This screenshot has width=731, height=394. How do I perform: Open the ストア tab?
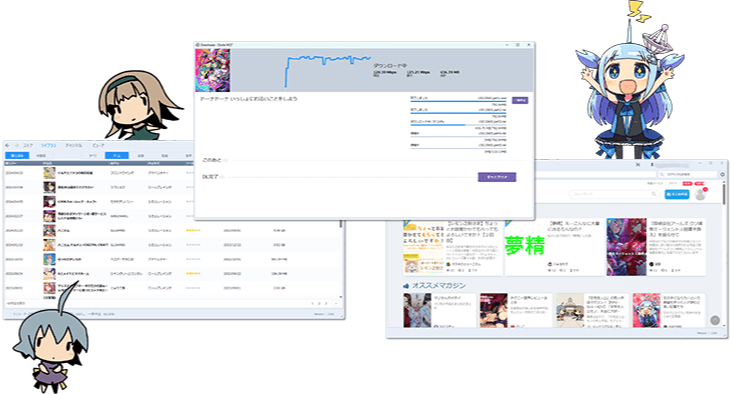(x=28, y=145)
